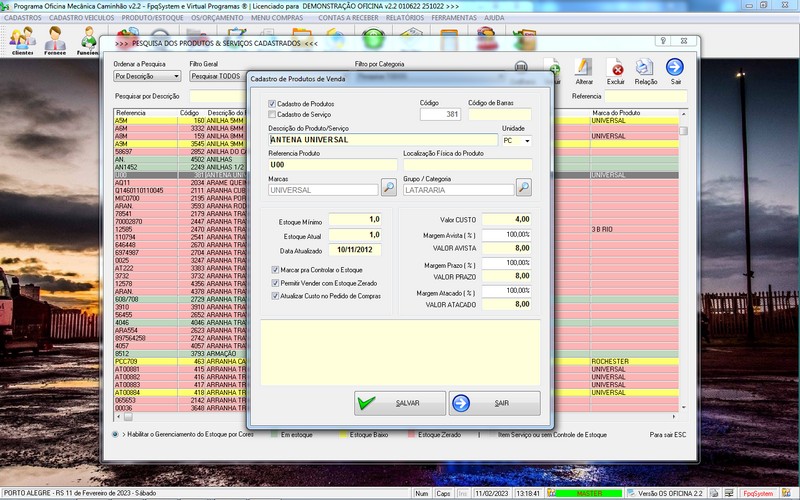Click the Código de Barras field

click(499, 114)
